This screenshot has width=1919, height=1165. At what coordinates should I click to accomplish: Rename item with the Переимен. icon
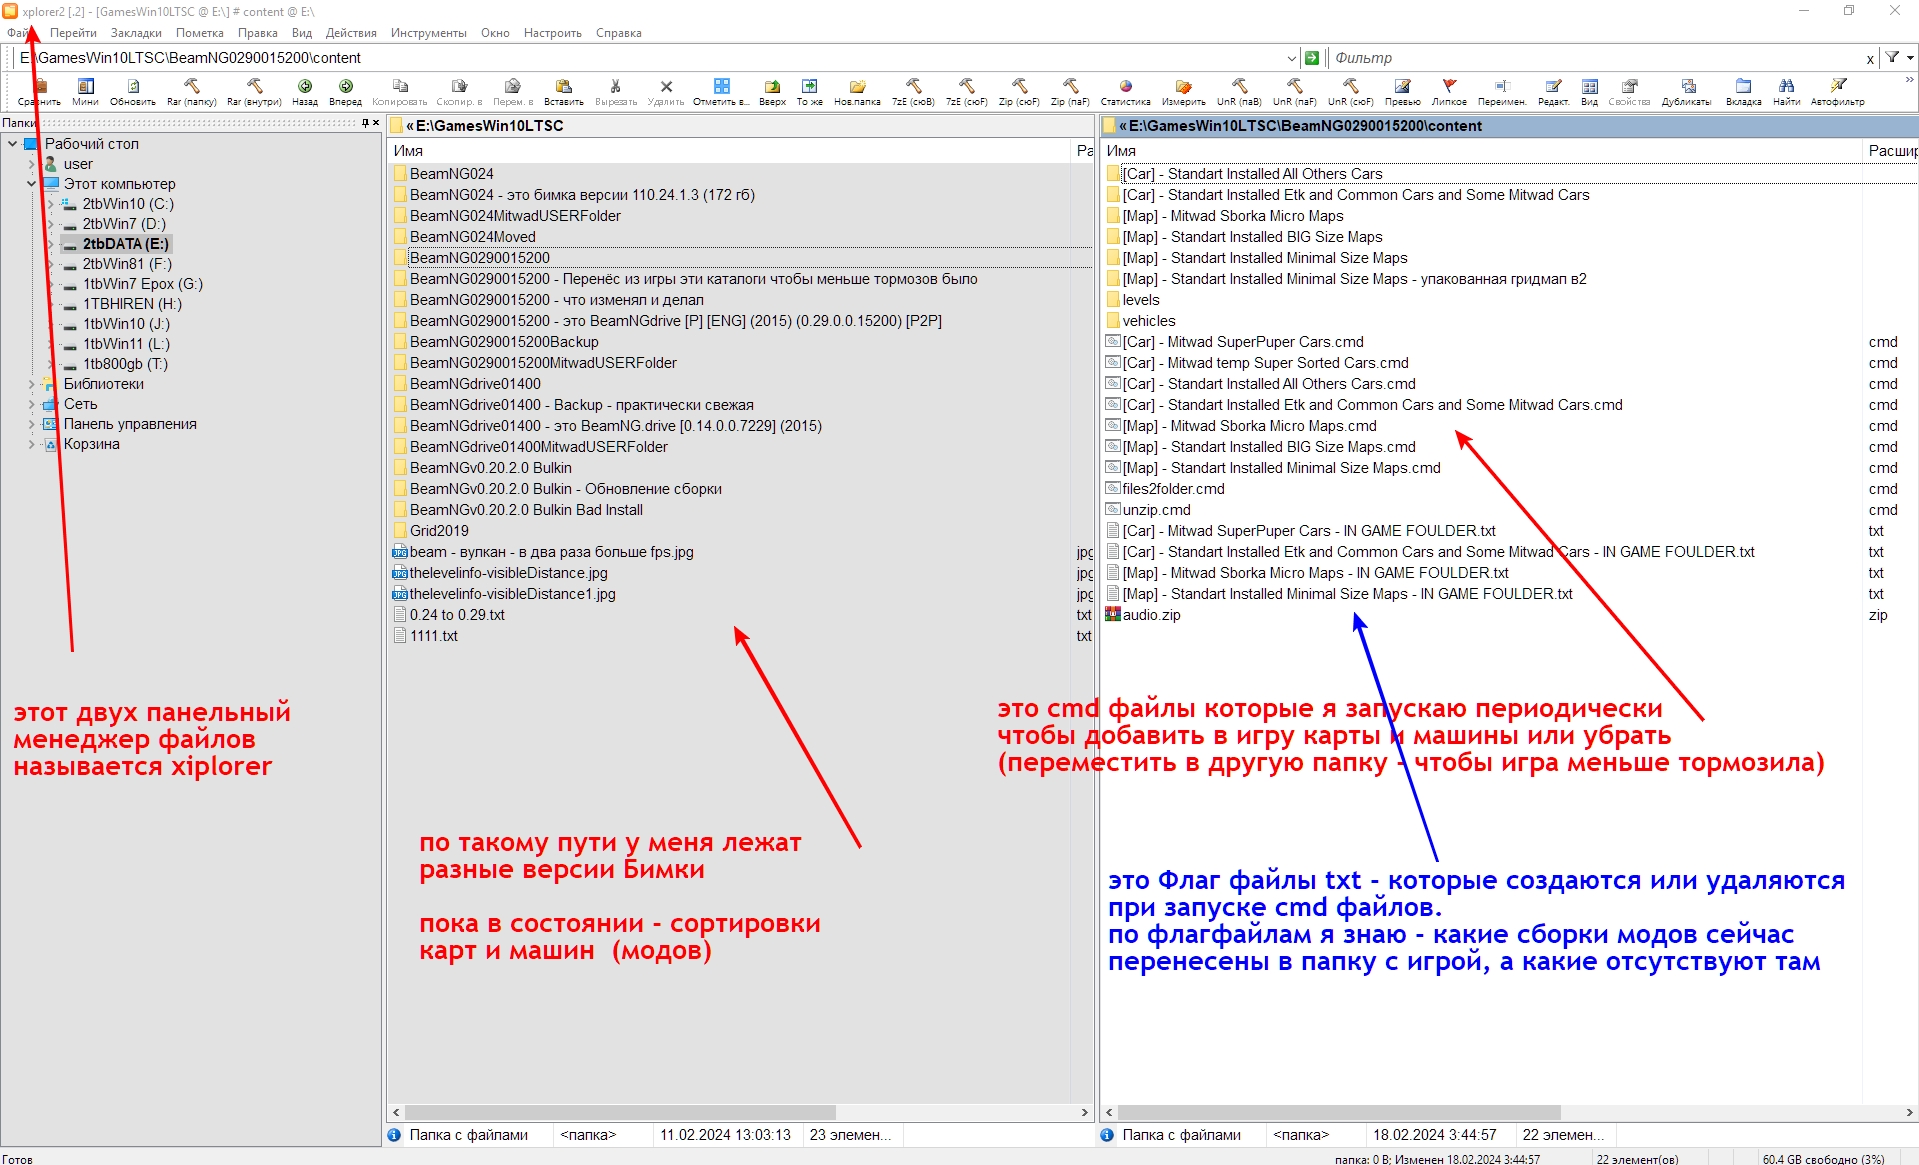1502,91
